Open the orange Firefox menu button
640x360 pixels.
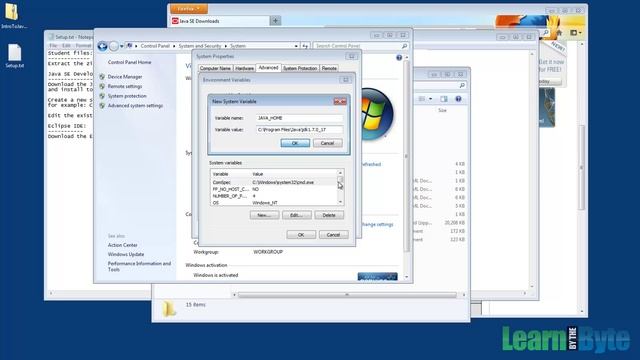click(189, 9)
